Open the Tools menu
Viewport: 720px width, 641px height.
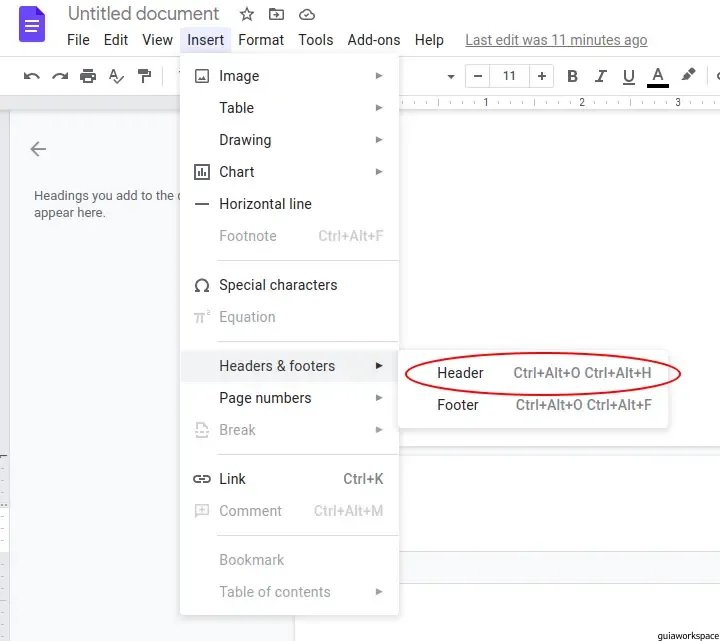pyautogui.click(x=315, y=40)
